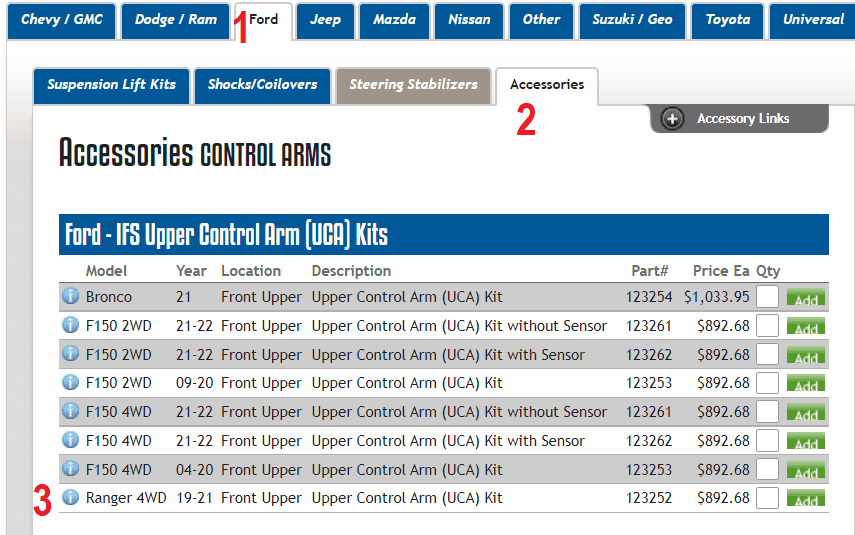Image resolution: width=855 pixels, height=535 pixels.
Task: Open info icon for F150 2WD 09-20 row
Action: coord(70,382)
